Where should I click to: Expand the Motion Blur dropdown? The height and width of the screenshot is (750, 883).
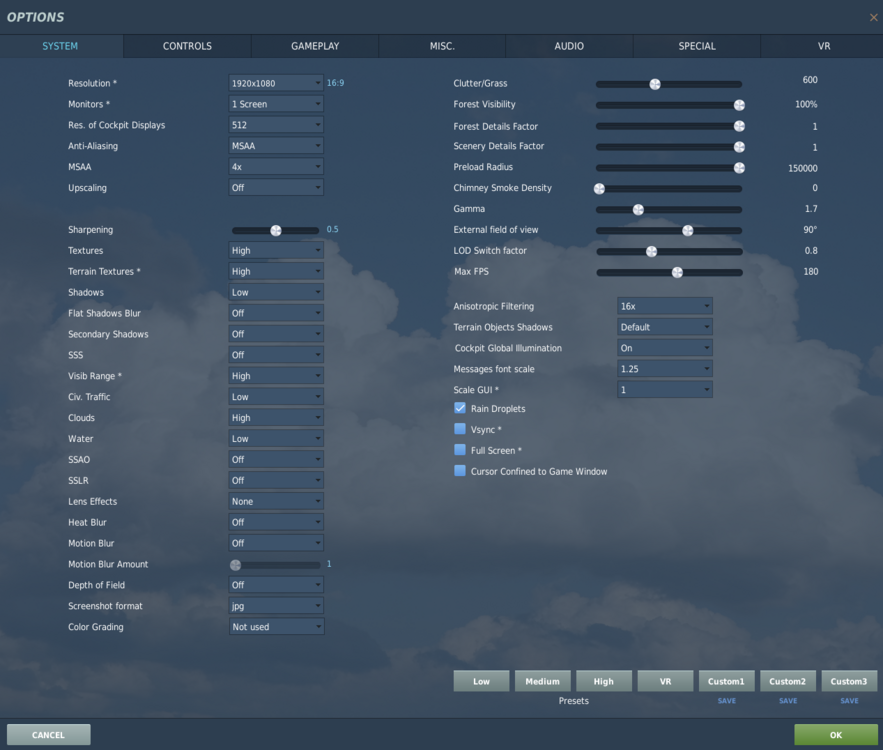click(x=276, y=543)
